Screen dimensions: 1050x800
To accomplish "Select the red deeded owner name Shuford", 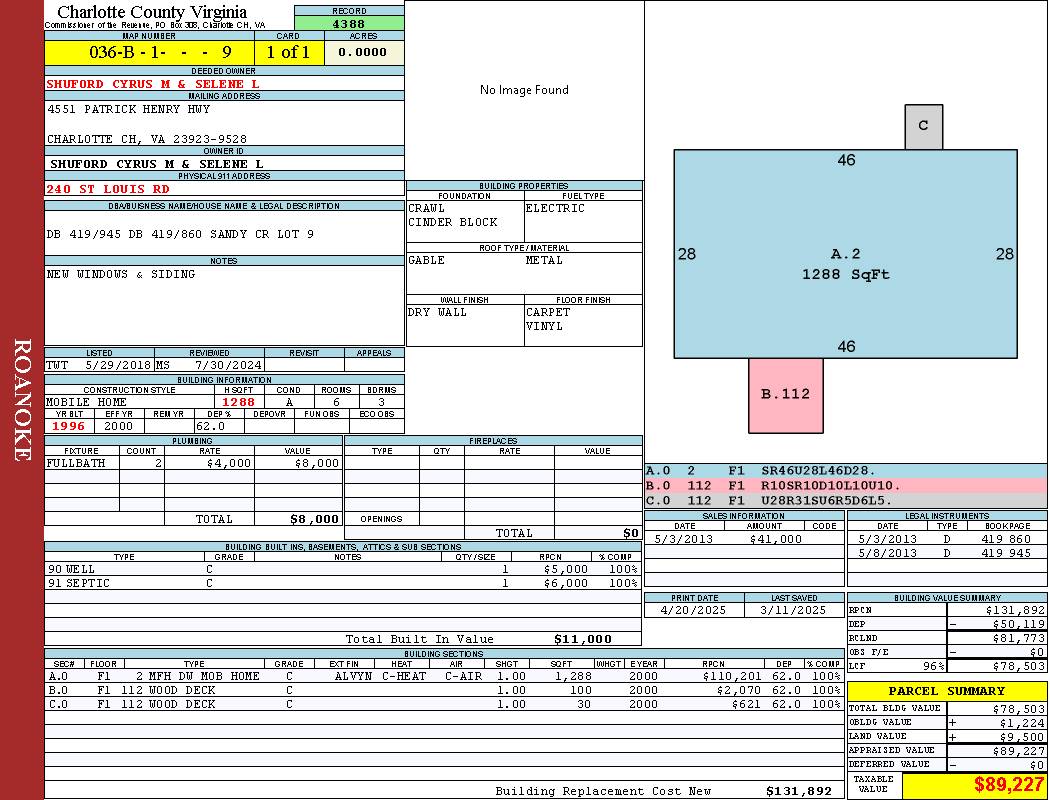I will 153,84.
